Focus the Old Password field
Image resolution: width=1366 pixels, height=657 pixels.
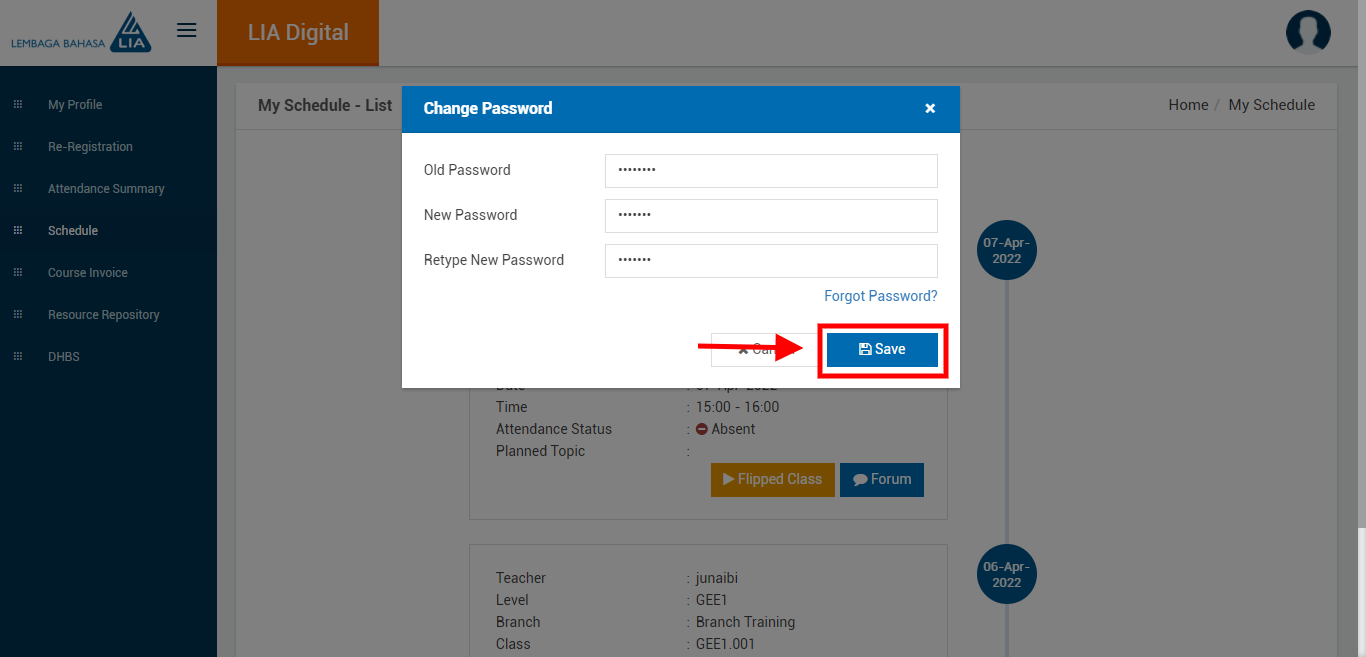tap(771, 171)
